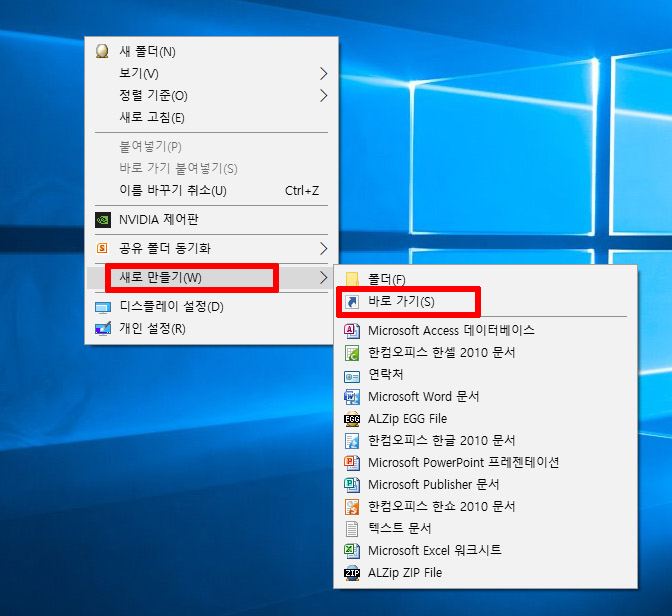This screenshot has height=616, width=672.
Task: Open the 정렬 기준(O) menu item
Action: [211, 95]
